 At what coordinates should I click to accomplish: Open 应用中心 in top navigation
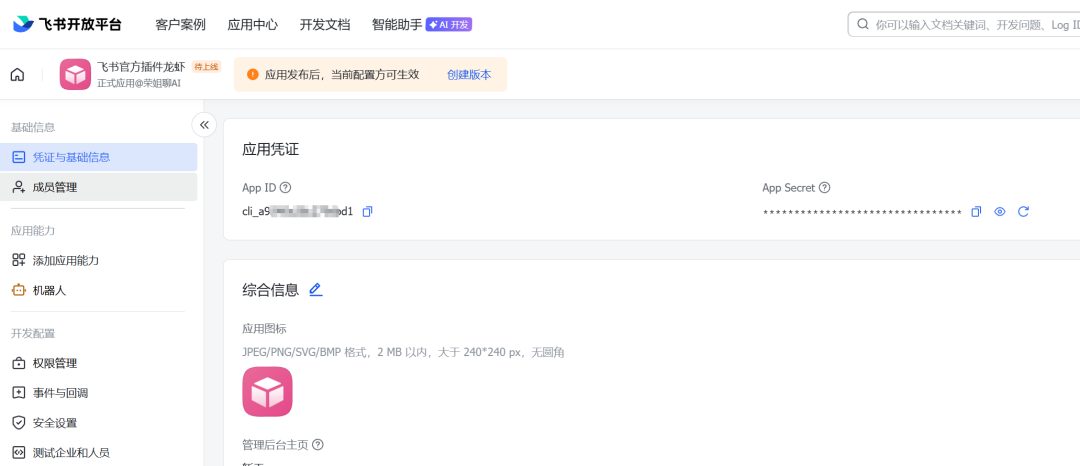coord(253,25)
